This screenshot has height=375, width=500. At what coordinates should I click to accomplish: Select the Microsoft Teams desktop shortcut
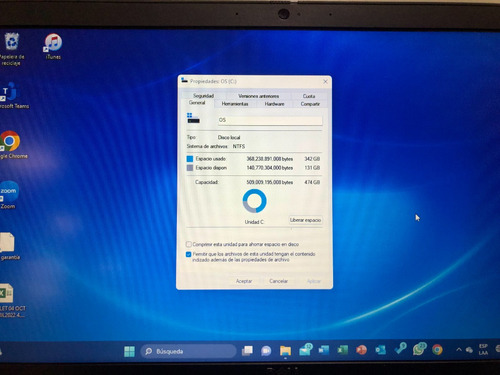tap(12, 96)
